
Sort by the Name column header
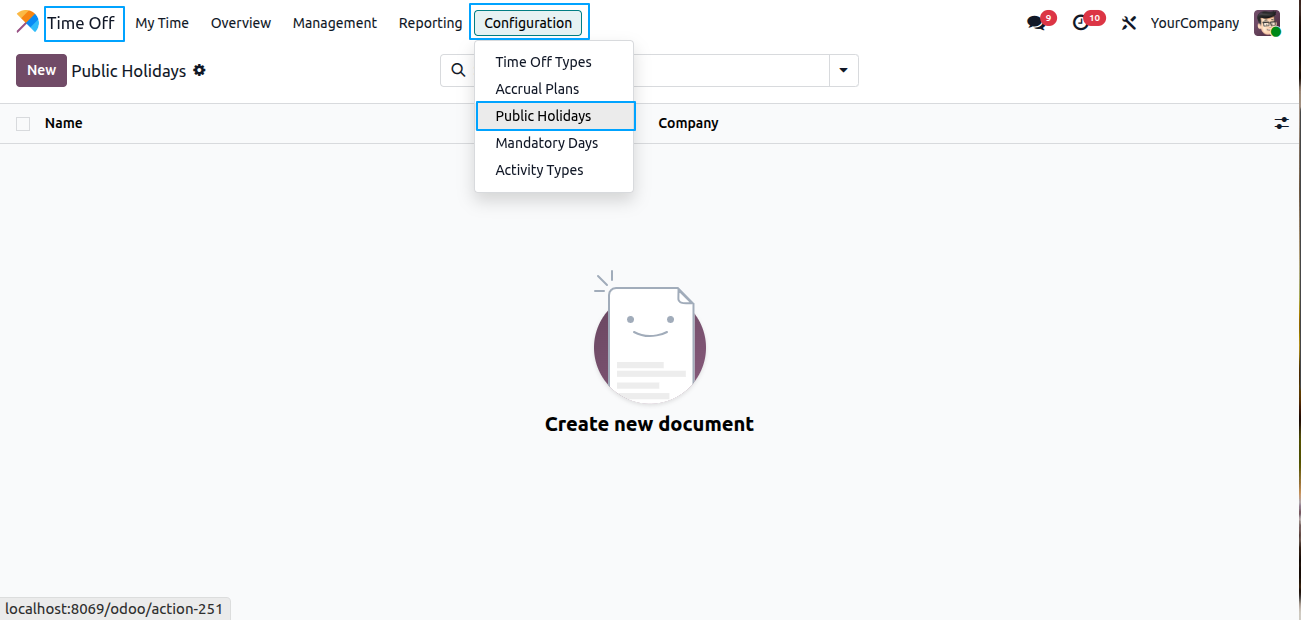(64, 123)
